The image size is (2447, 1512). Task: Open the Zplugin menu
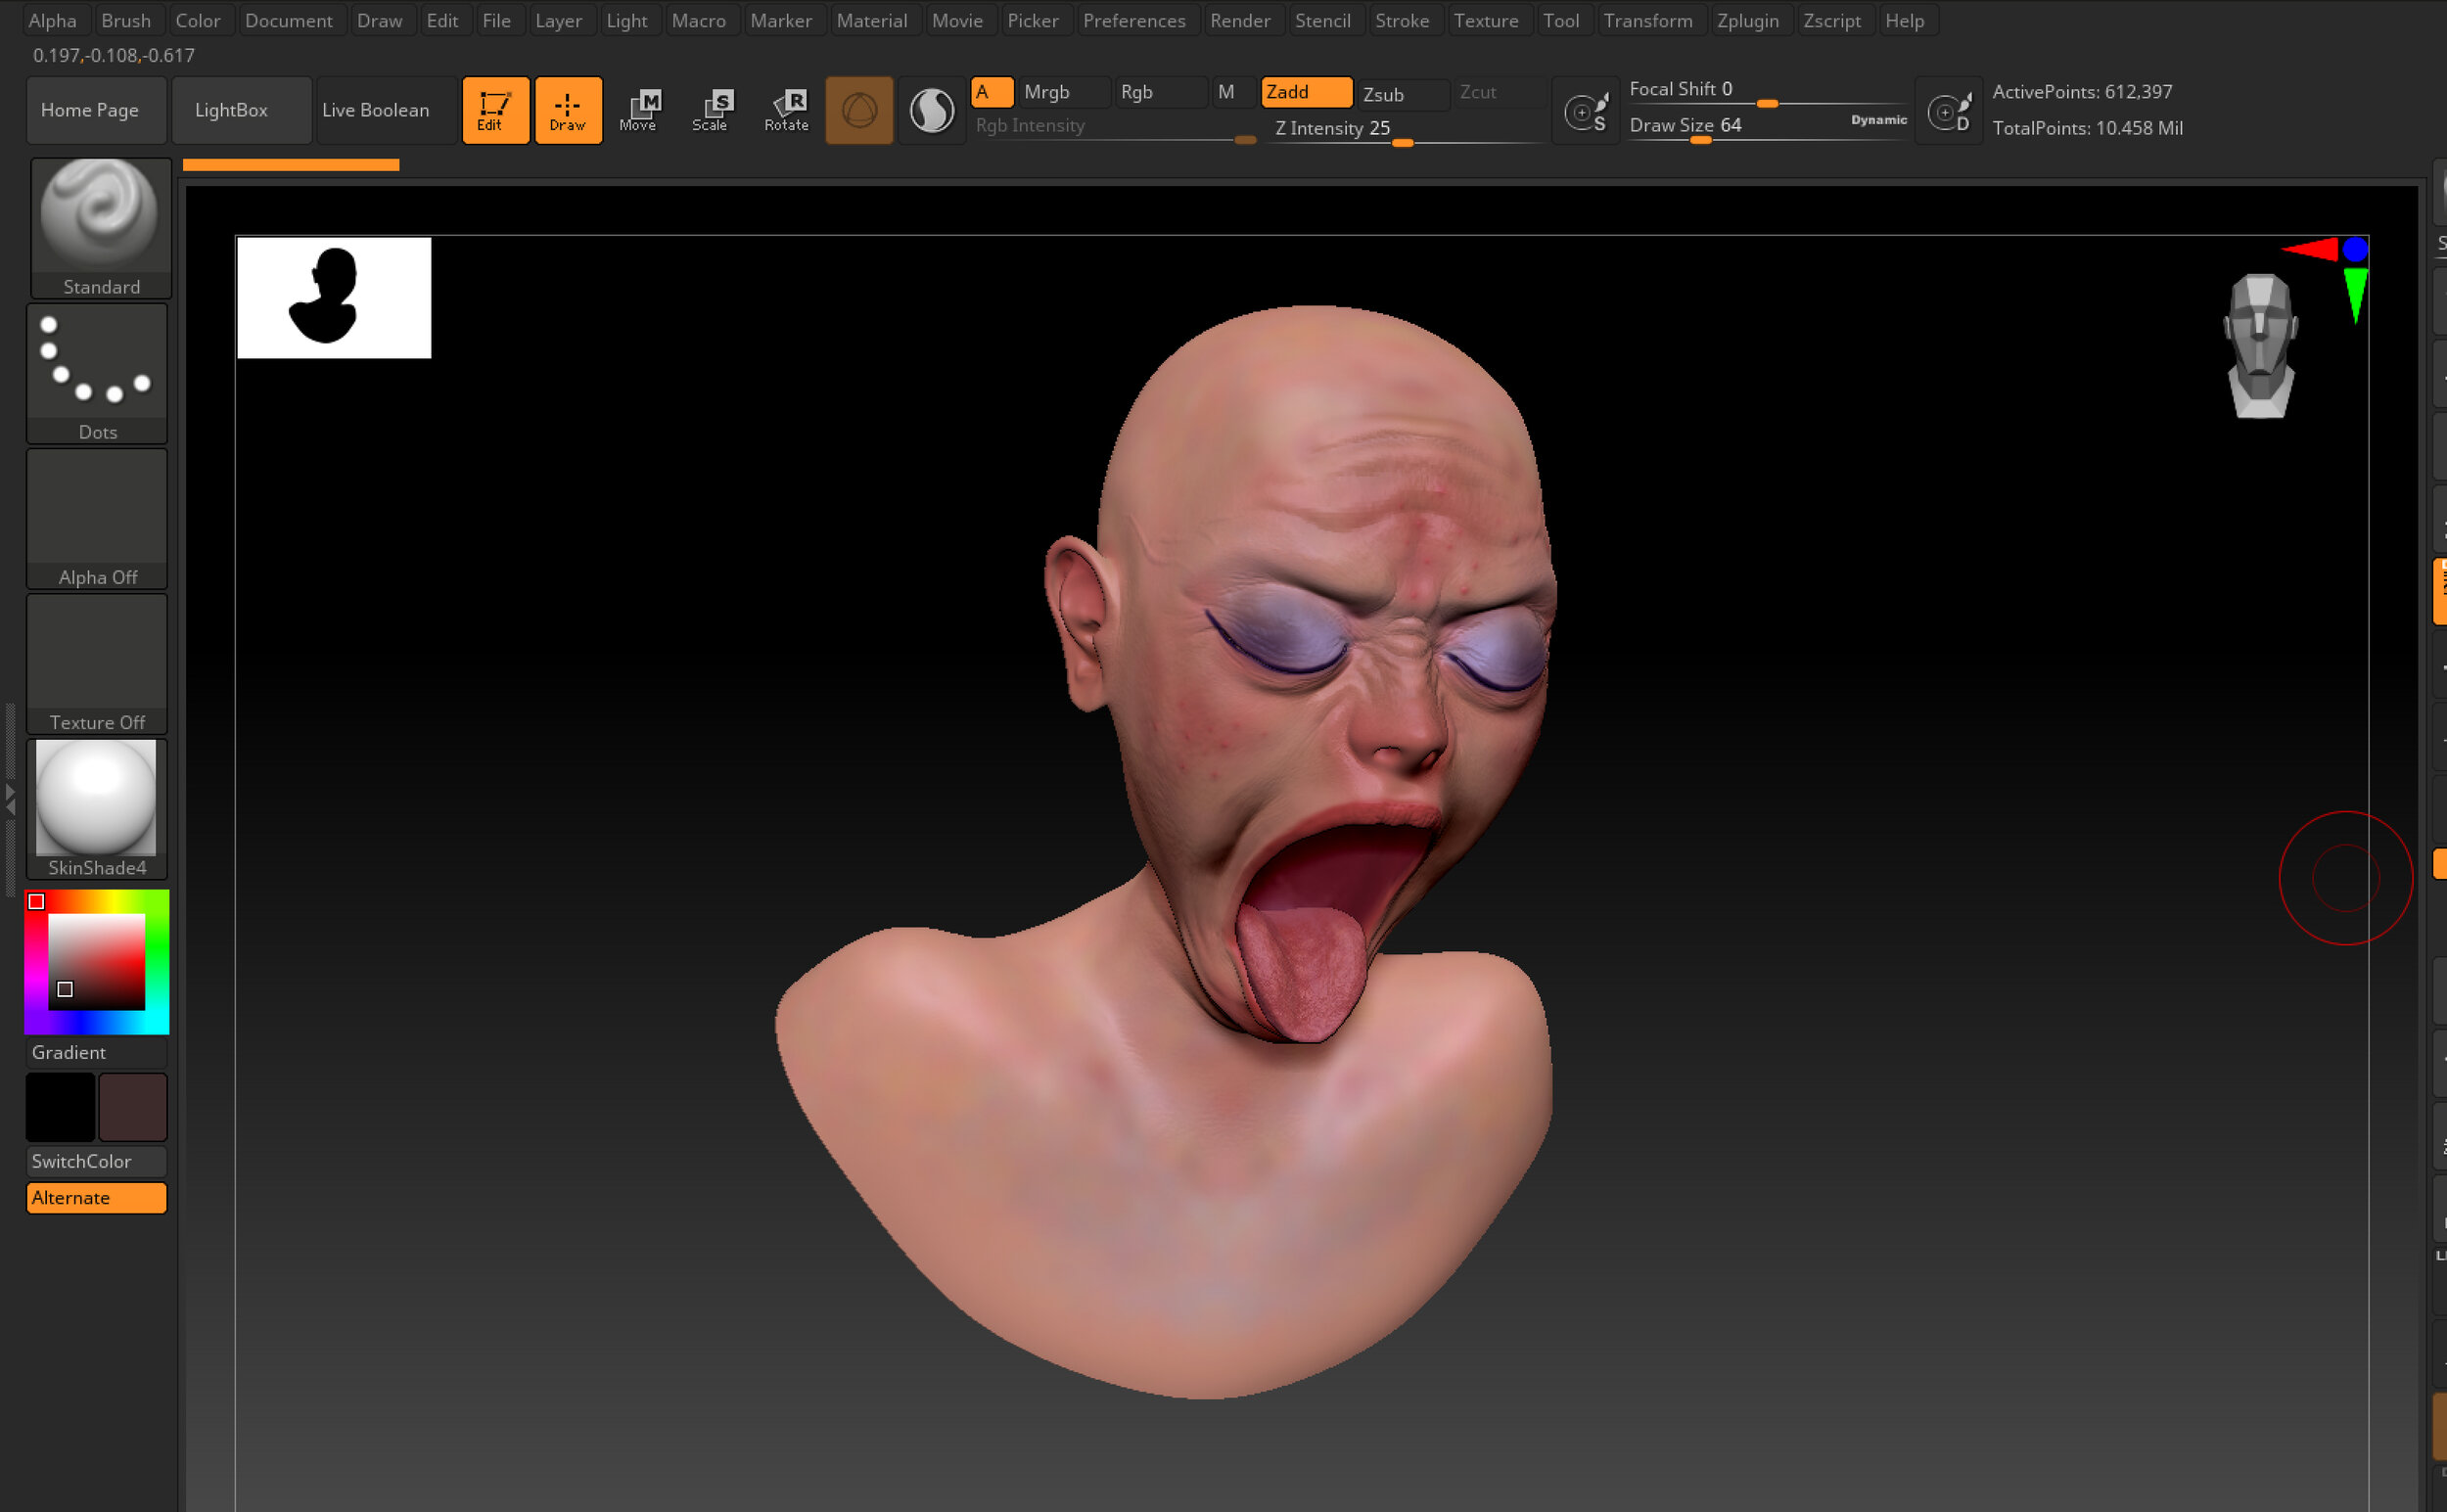(1749, 20)
